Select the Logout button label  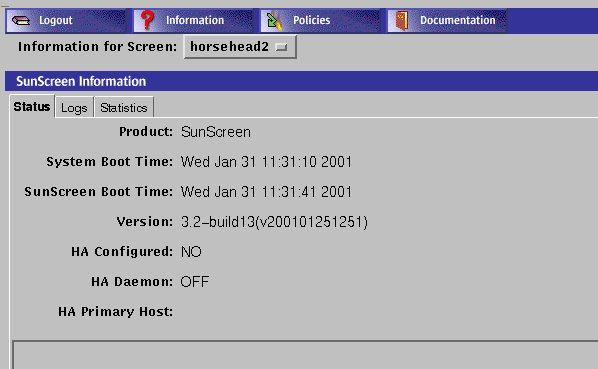(x=56, y=20)
